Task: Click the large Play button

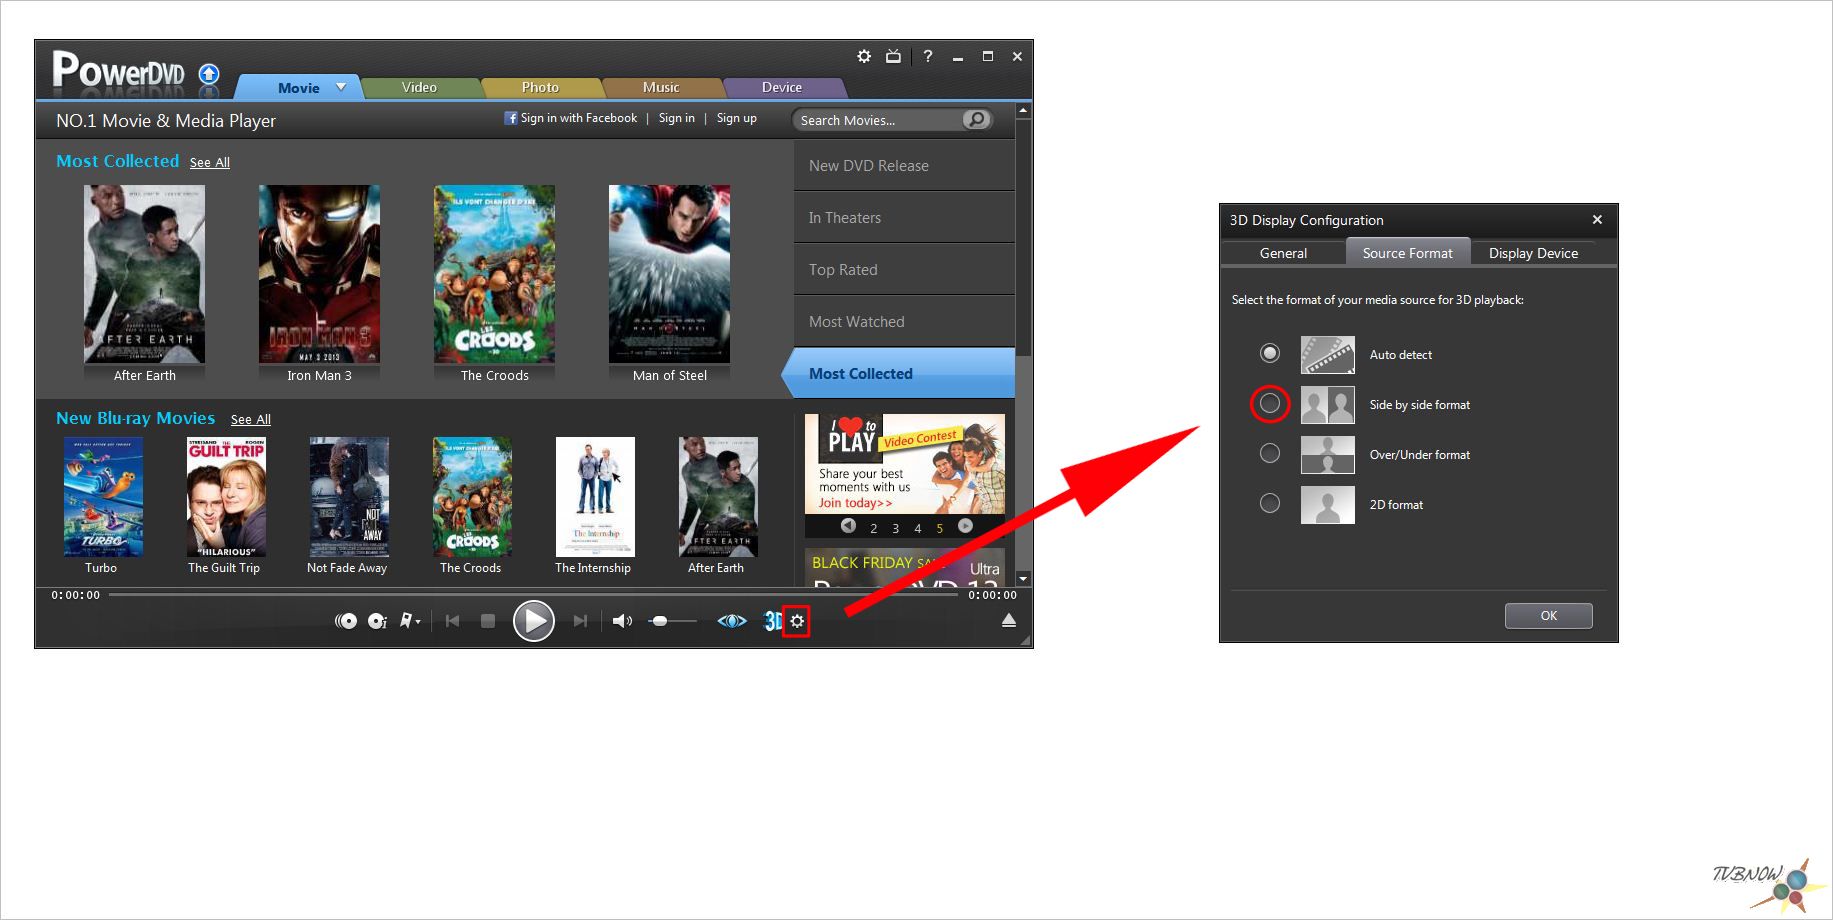Action: click(x=533, y=621)
